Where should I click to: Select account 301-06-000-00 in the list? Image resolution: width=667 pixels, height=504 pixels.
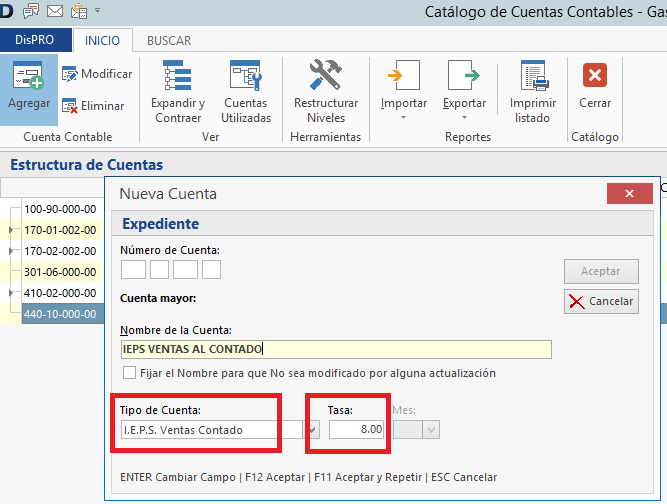click(60, 272)
